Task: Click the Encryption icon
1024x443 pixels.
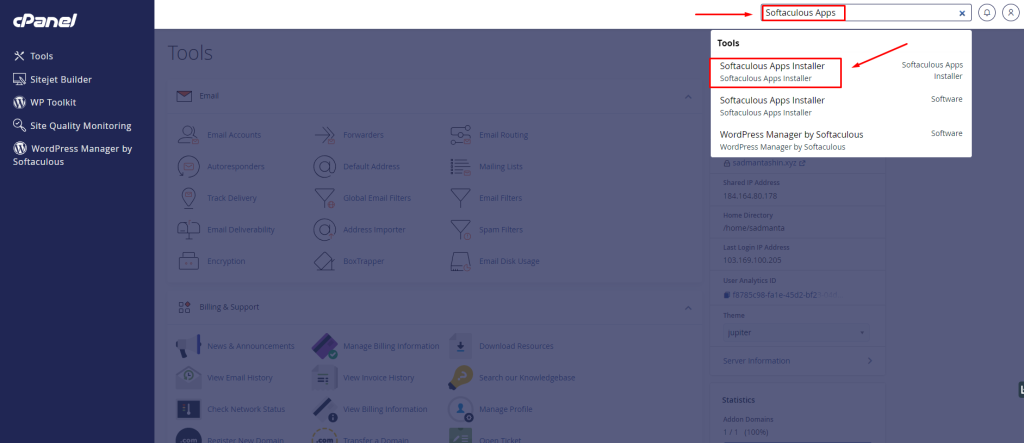Action: [x=188, y=261]
